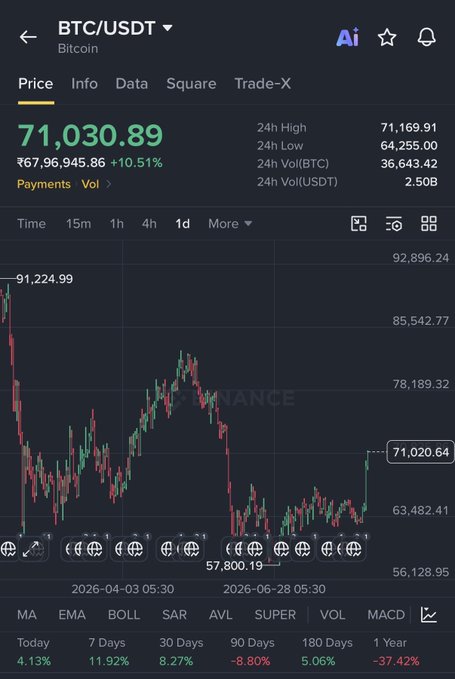Expand tags with the chevron after Vol
The width and height of the screenshot is (455, 679).
[x=109, y=184]
